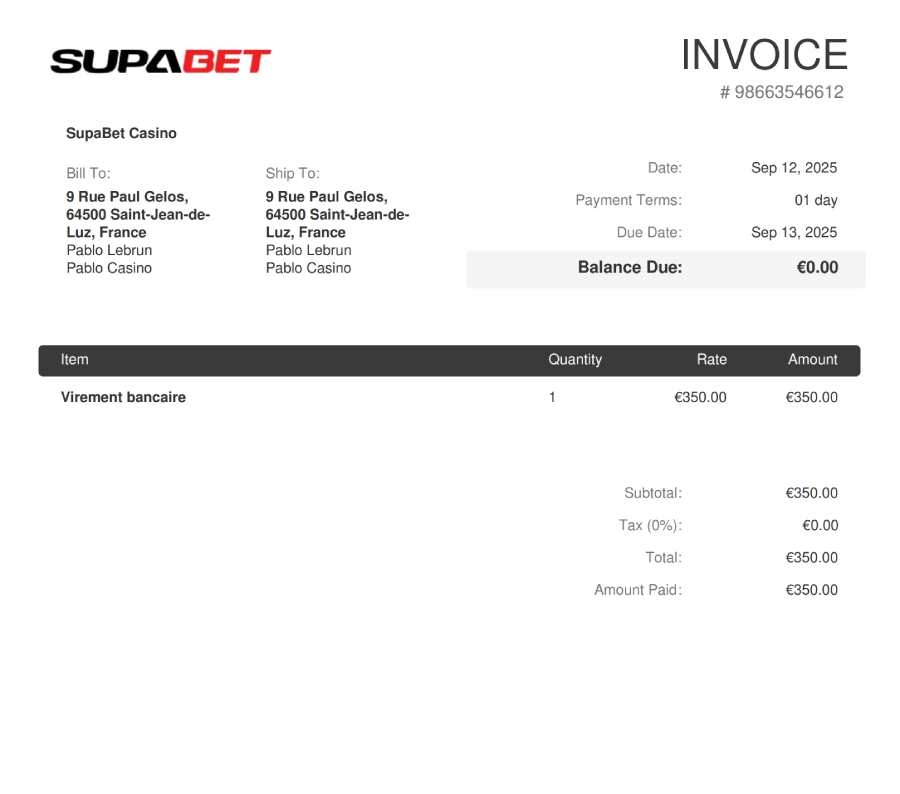The height and width of the screenshot is (794, 900).
Task: Select the SupaBet Casino company name
Action: click(x=121, y=133)
